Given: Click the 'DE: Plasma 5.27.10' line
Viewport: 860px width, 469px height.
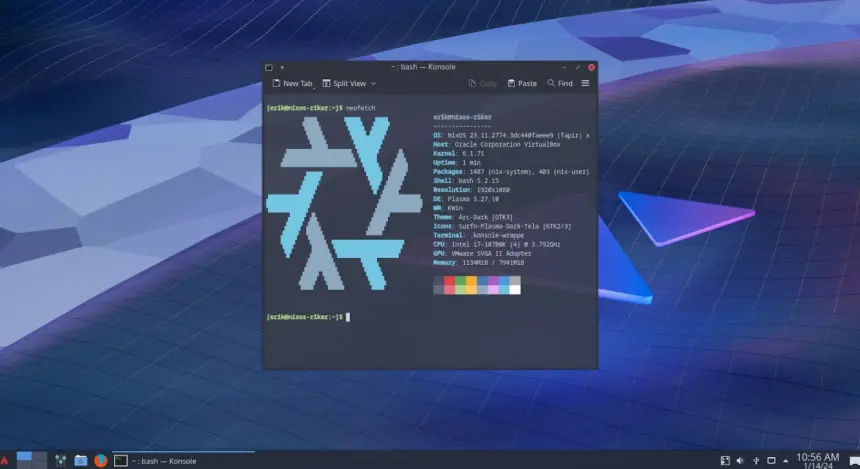Looking at the screenshot, I should (x=466, y=199).
